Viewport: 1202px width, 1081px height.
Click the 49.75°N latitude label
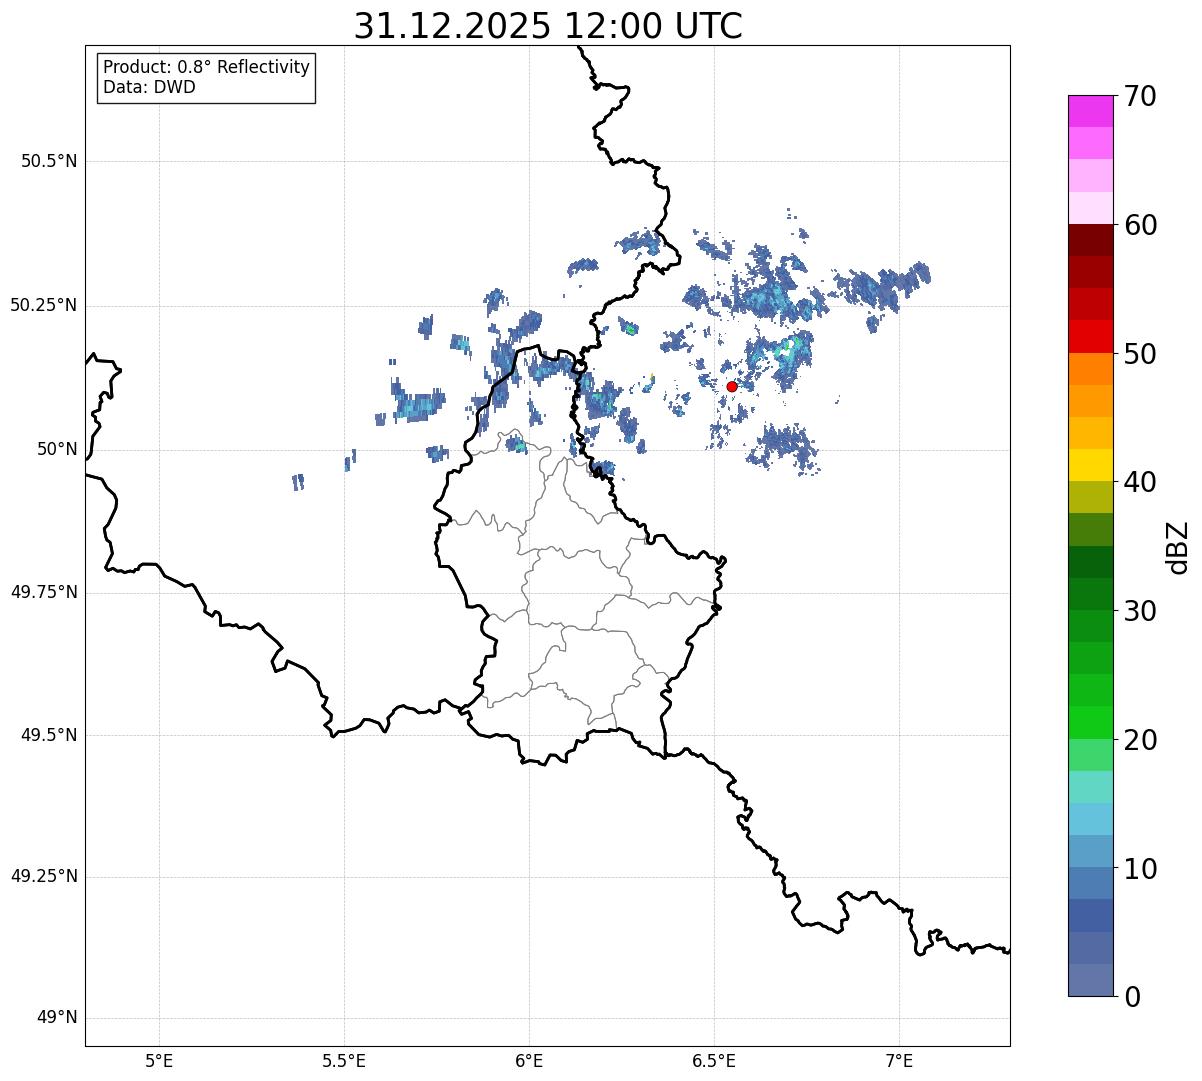coord(43,592)
